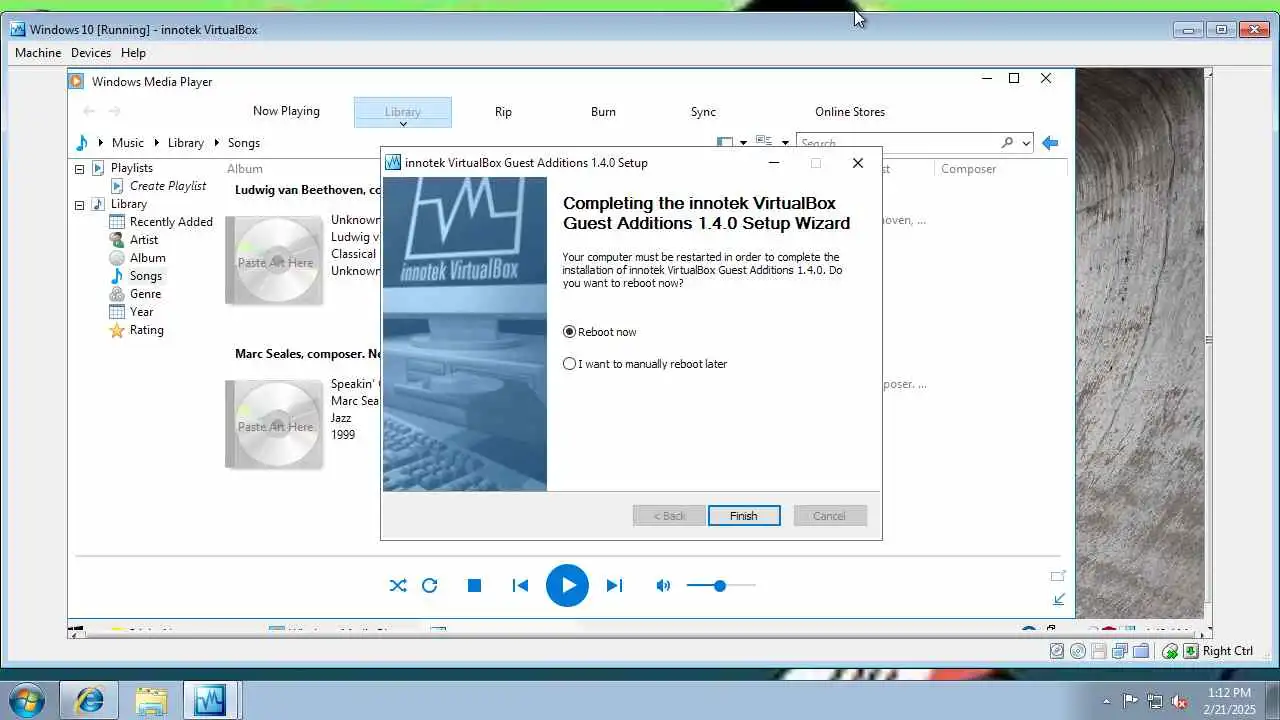Select I want to manually reboot later

(570, 364)
